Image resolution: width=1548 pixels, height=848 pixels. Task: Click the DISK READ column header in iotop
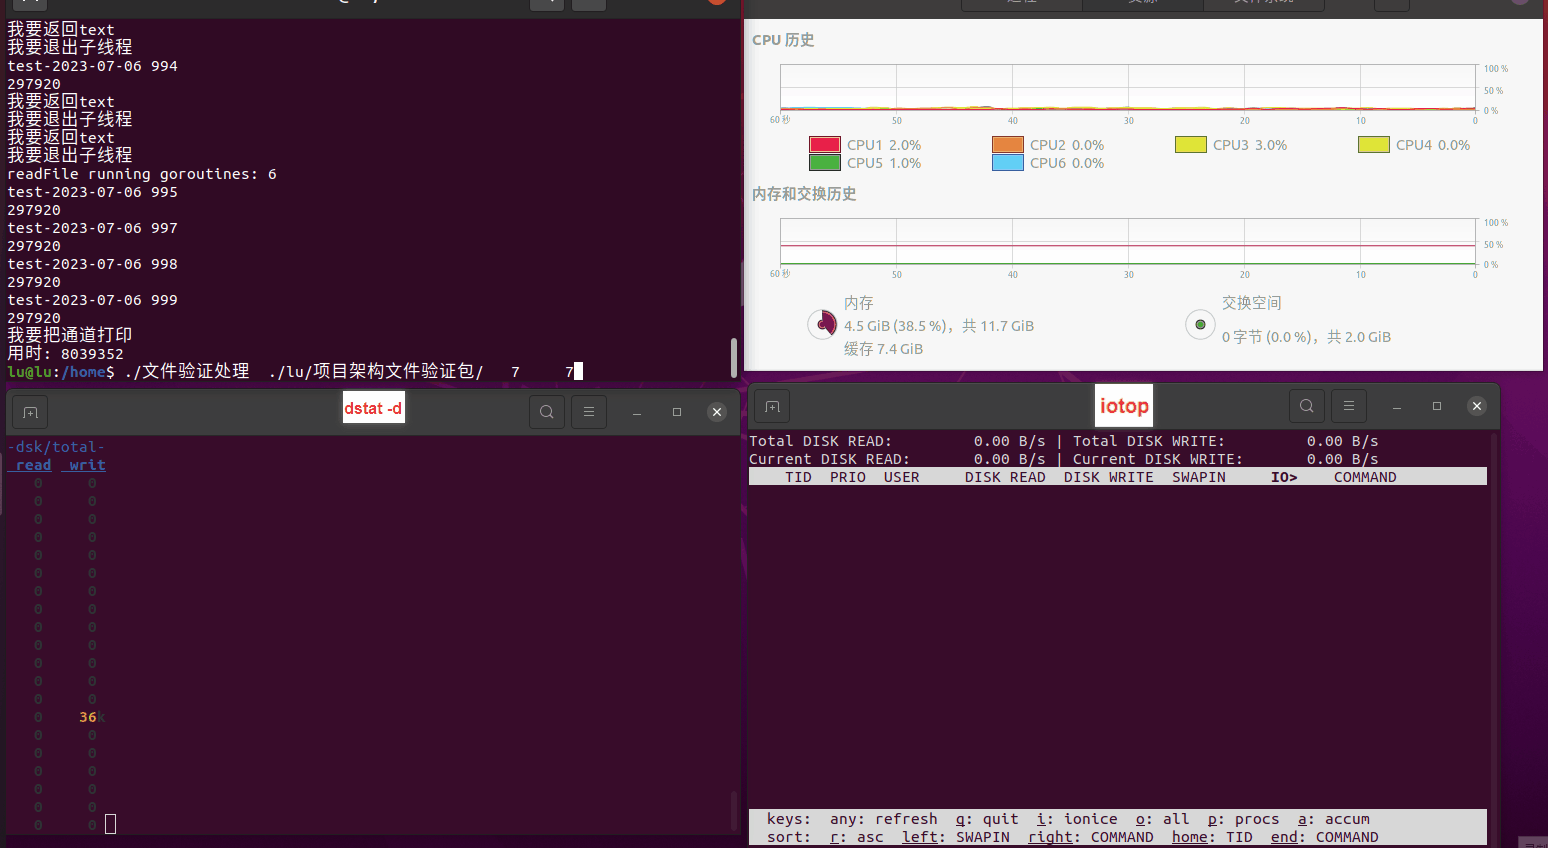click(x=1004, y=477)
